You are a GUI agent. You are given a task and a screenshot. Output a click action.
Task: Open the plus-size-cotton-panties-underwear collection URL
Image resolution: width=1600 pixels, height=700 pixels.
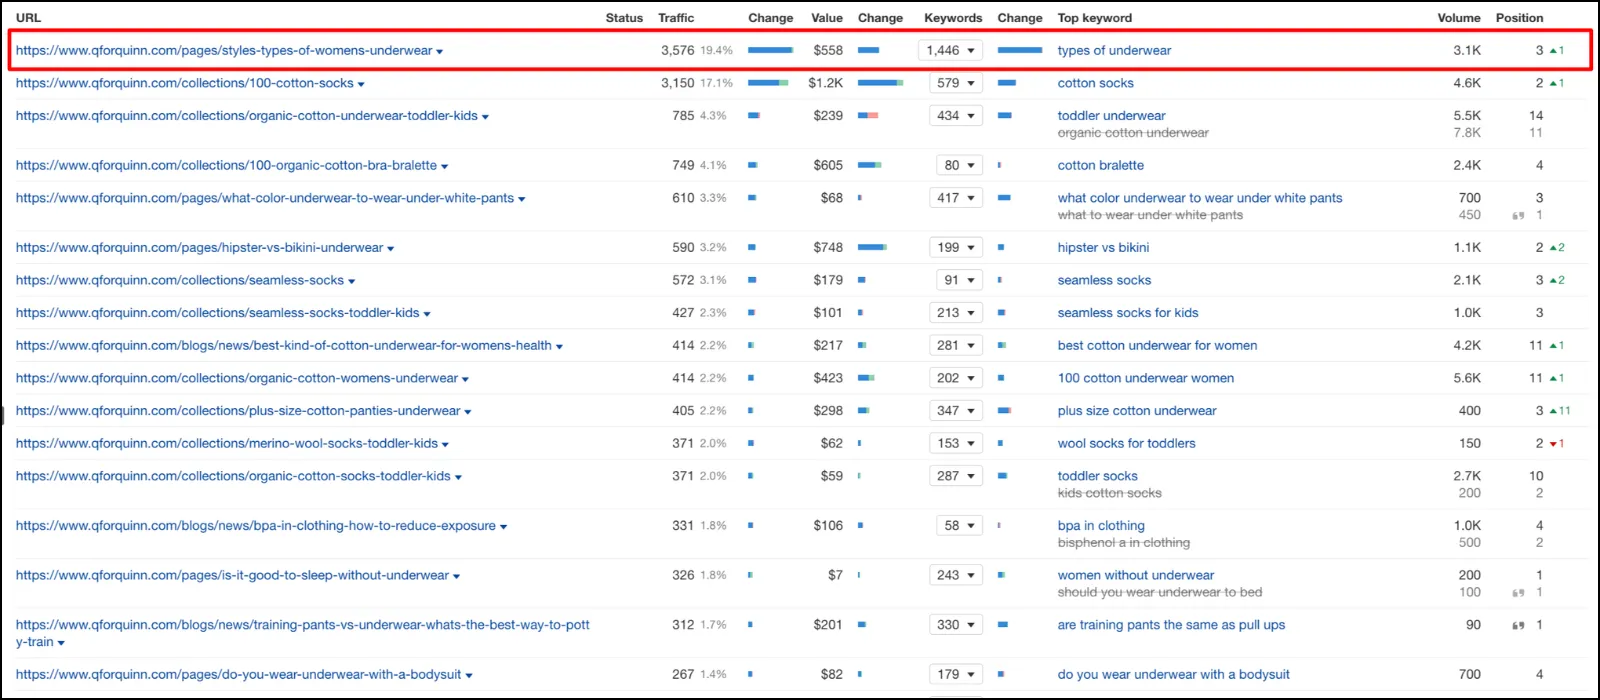click(238, 411)
